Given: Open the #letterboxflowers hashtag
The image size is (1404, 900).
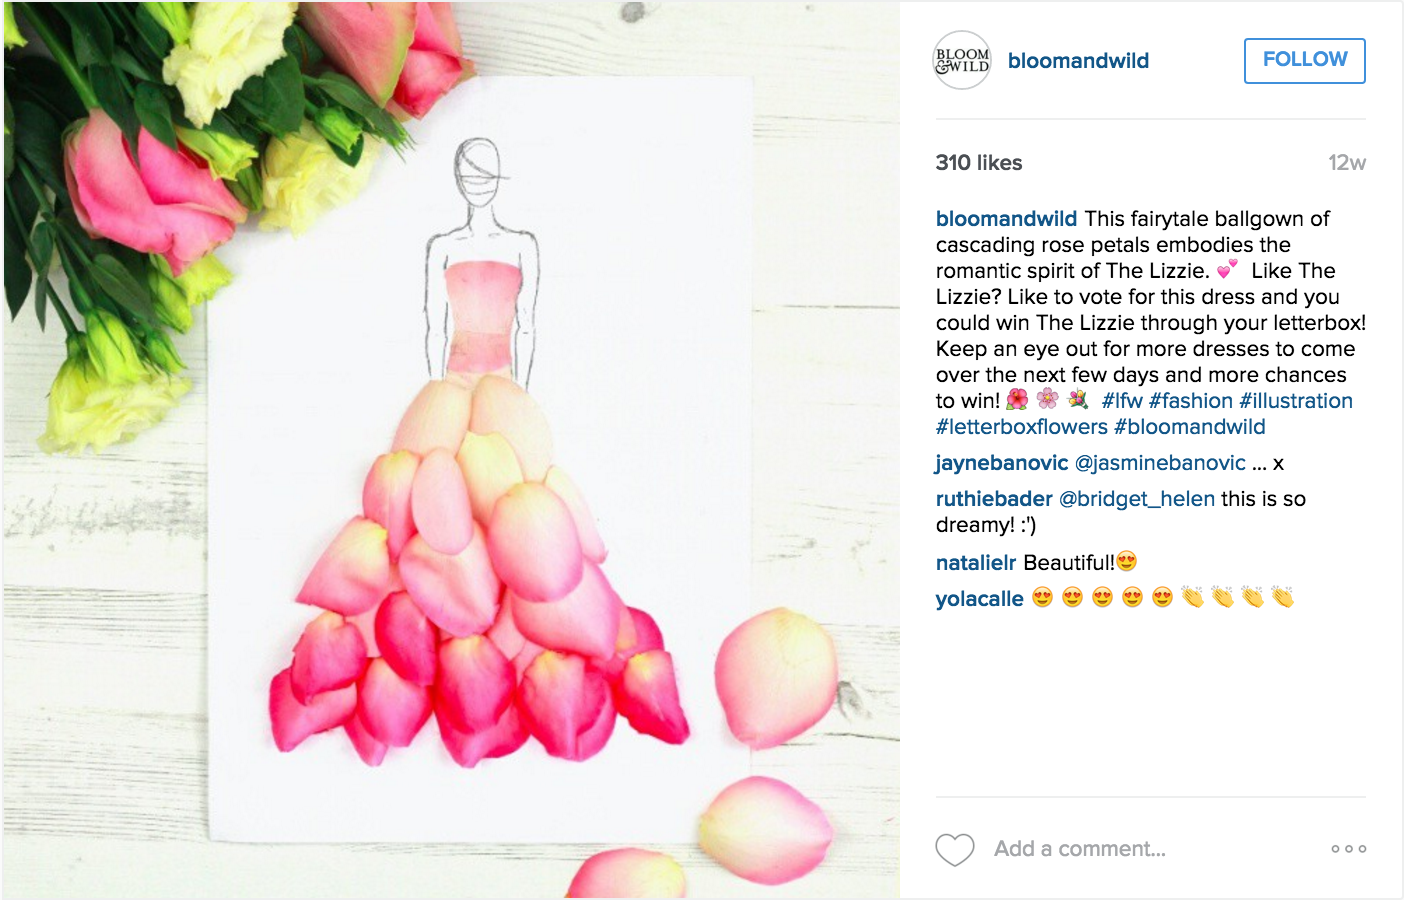Looking at the screenshot, I should coord(1022,427).
